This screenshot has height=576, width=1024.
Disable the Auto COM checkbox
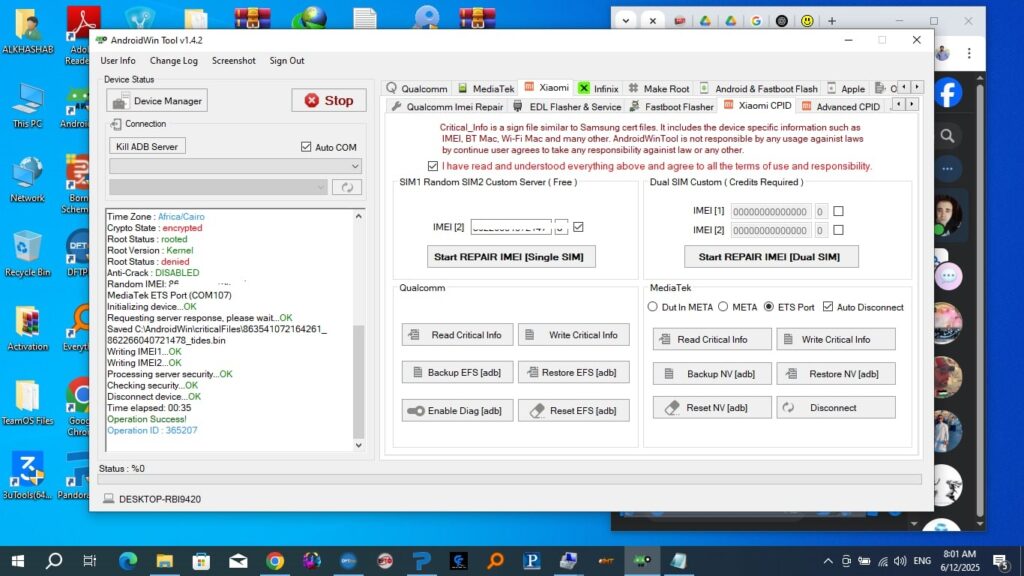307,147
